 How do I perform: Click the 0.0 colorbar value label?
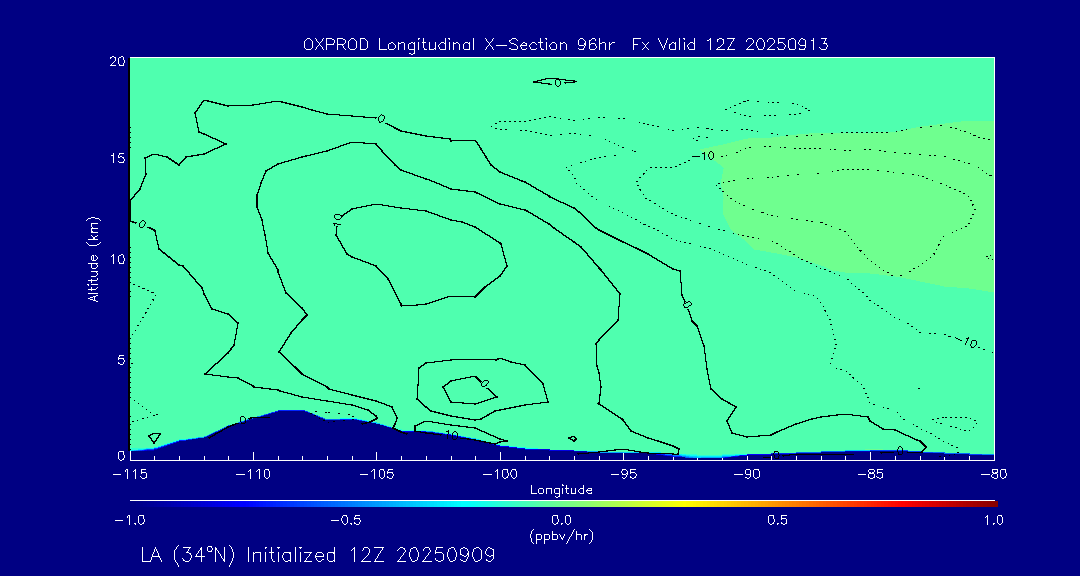click(x=561, y=520)
